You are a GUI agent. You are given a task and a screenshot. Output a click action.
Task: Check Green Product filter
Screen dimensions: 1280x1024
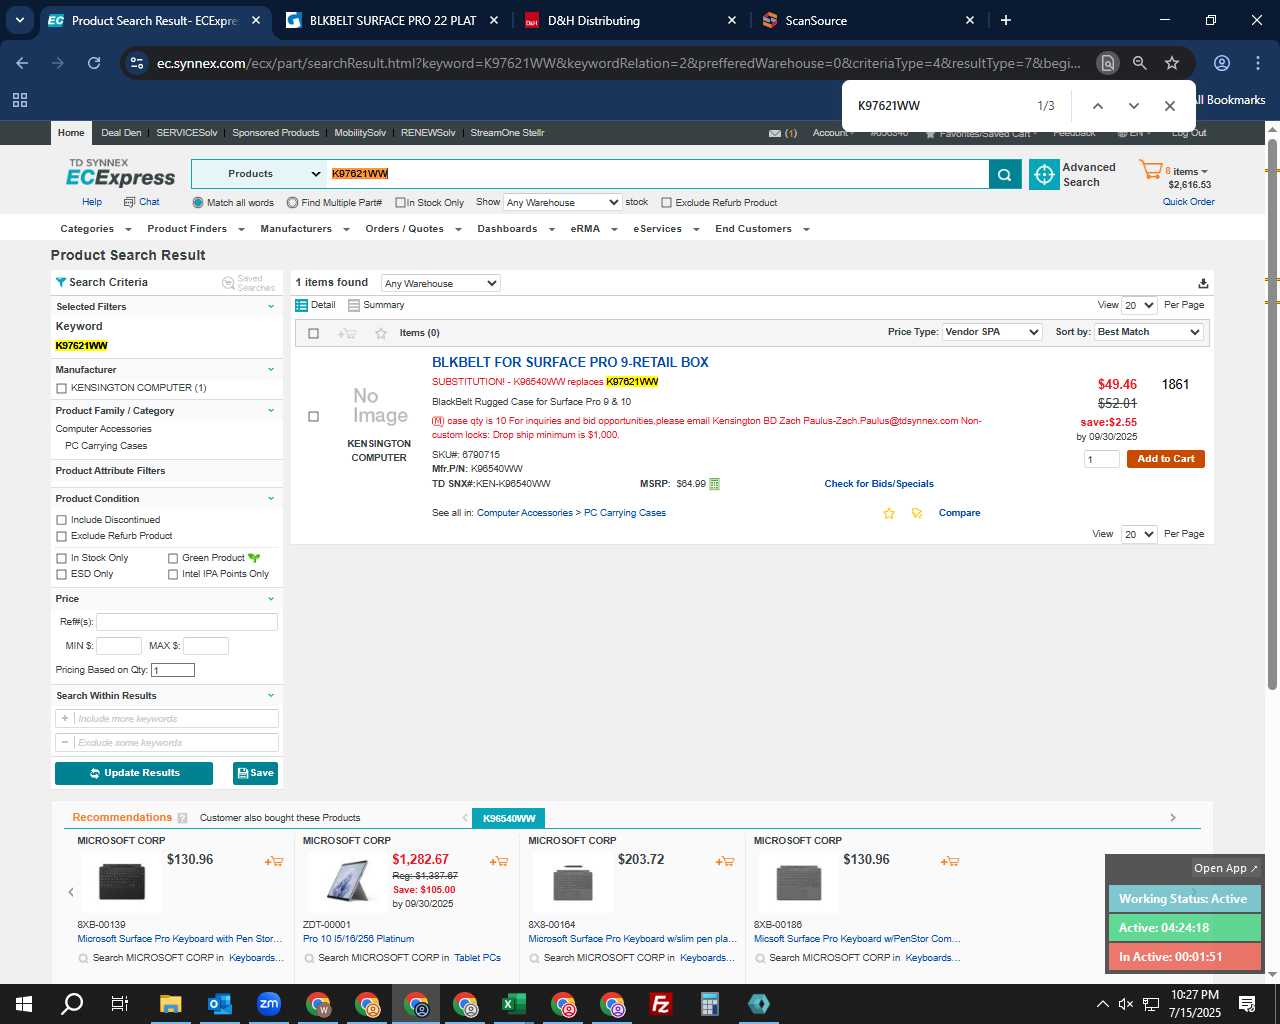[173, 558]
